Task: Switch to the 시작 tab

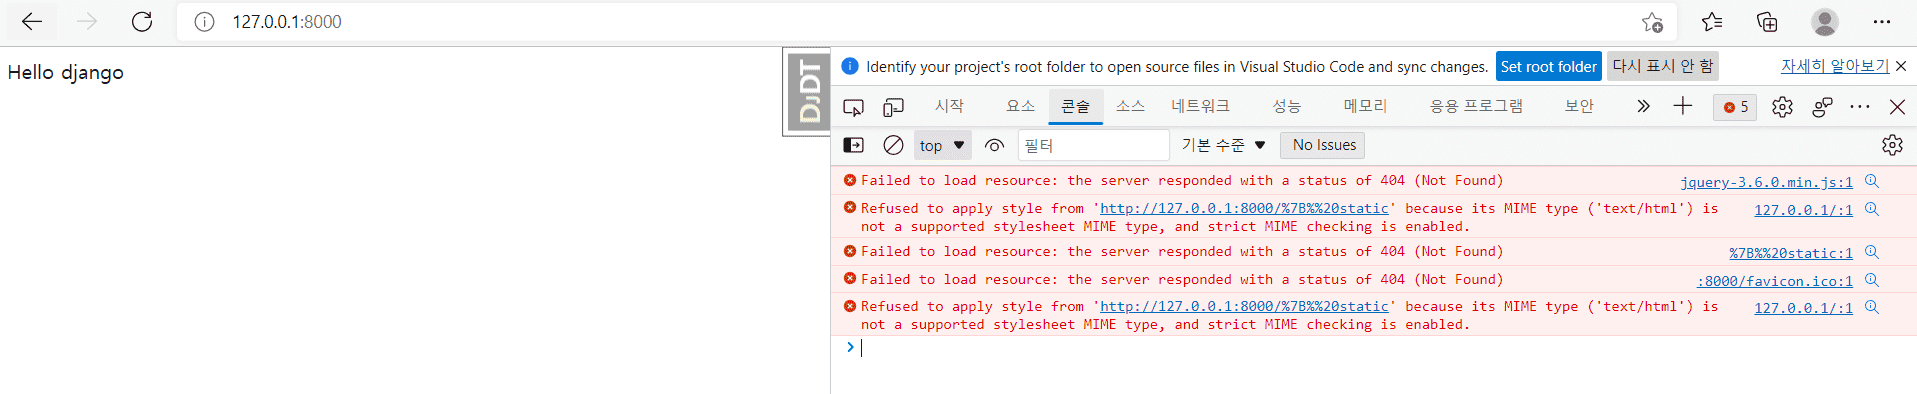Action: pos(949,106)
